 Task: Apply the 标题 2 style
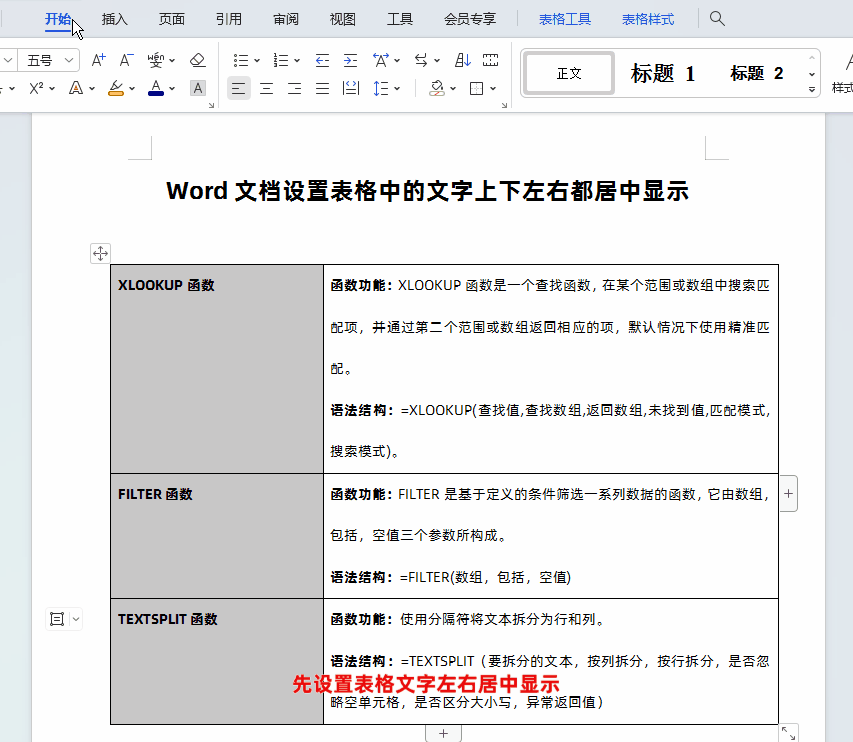click(x=757, y=73)
